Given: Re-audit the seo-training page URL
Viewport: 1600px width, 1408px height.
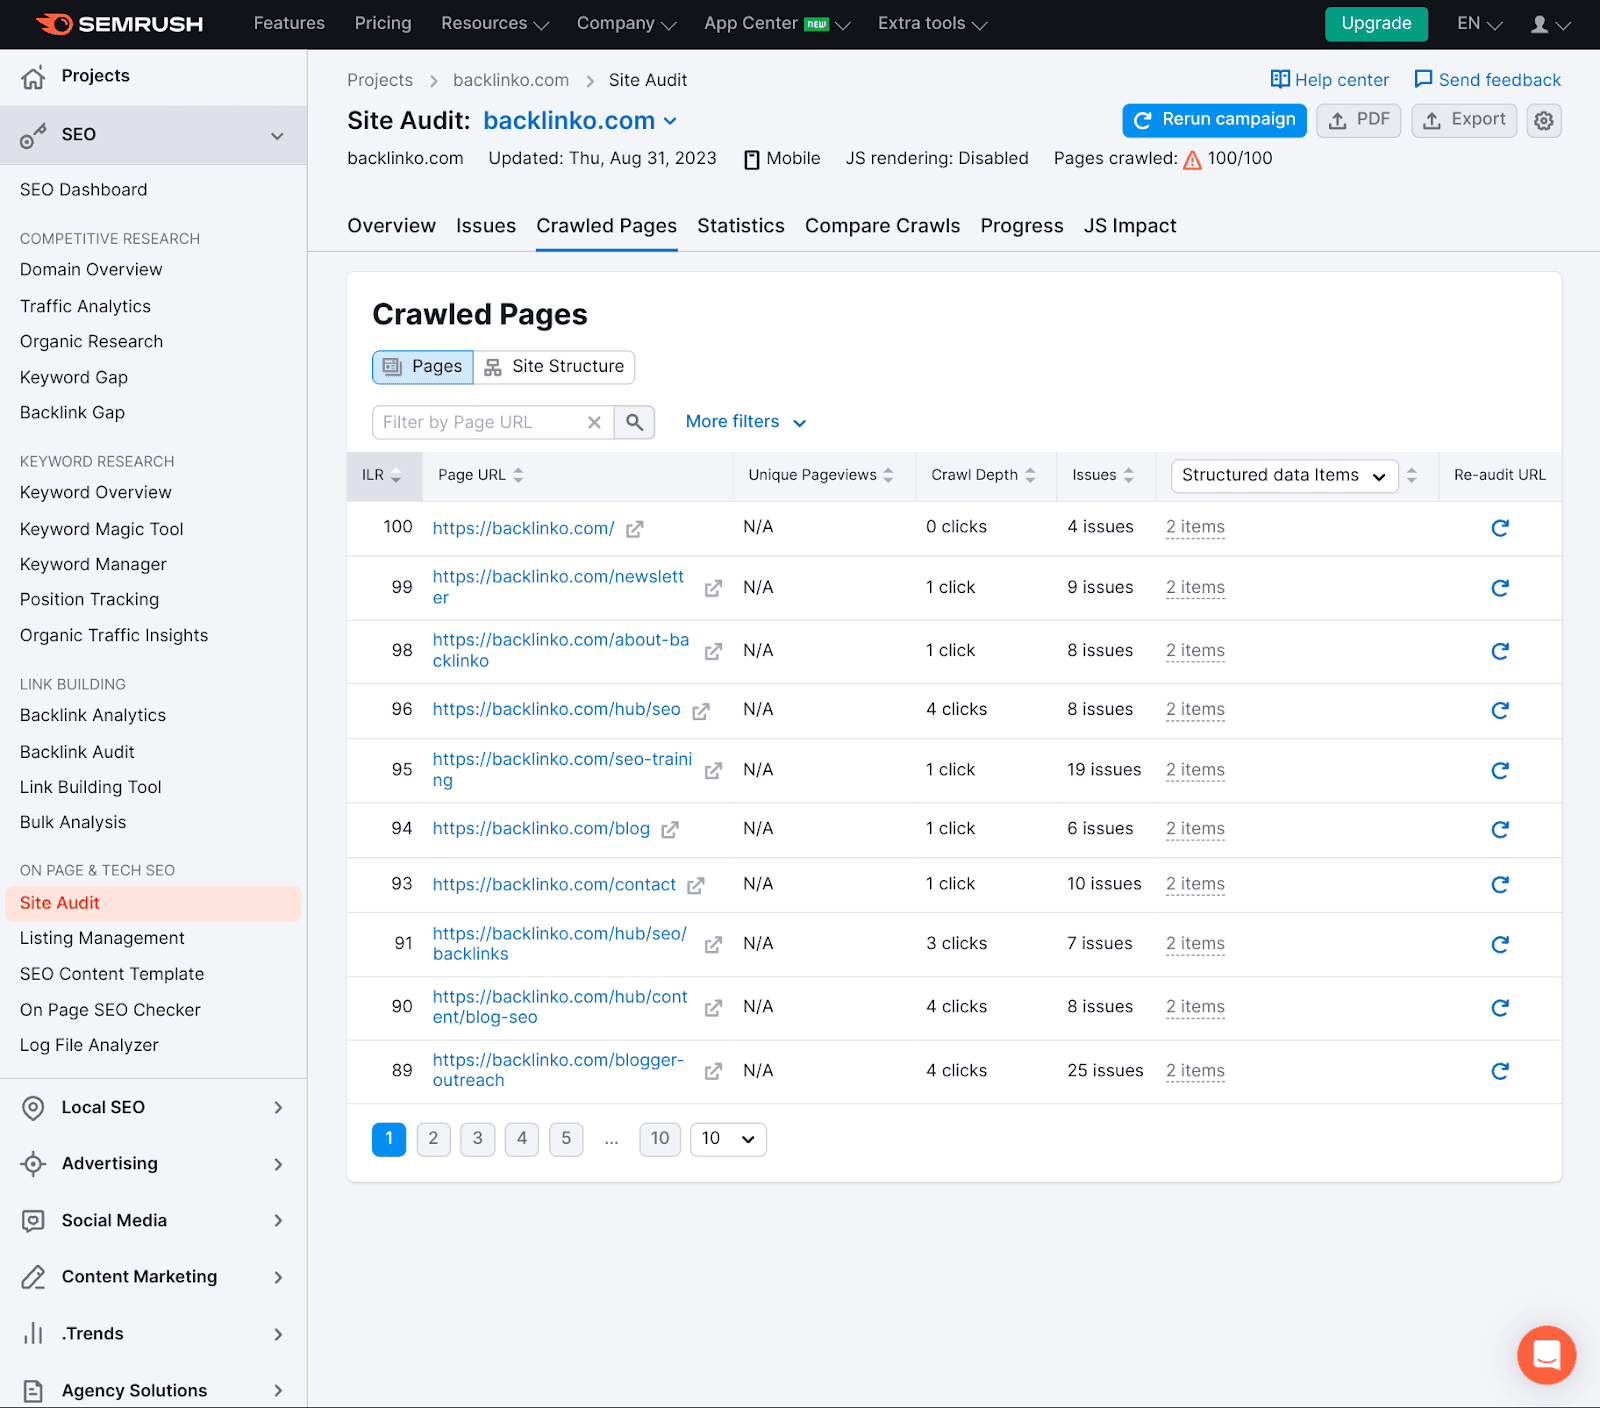Looking at the screenshot, I should 1499,770.
